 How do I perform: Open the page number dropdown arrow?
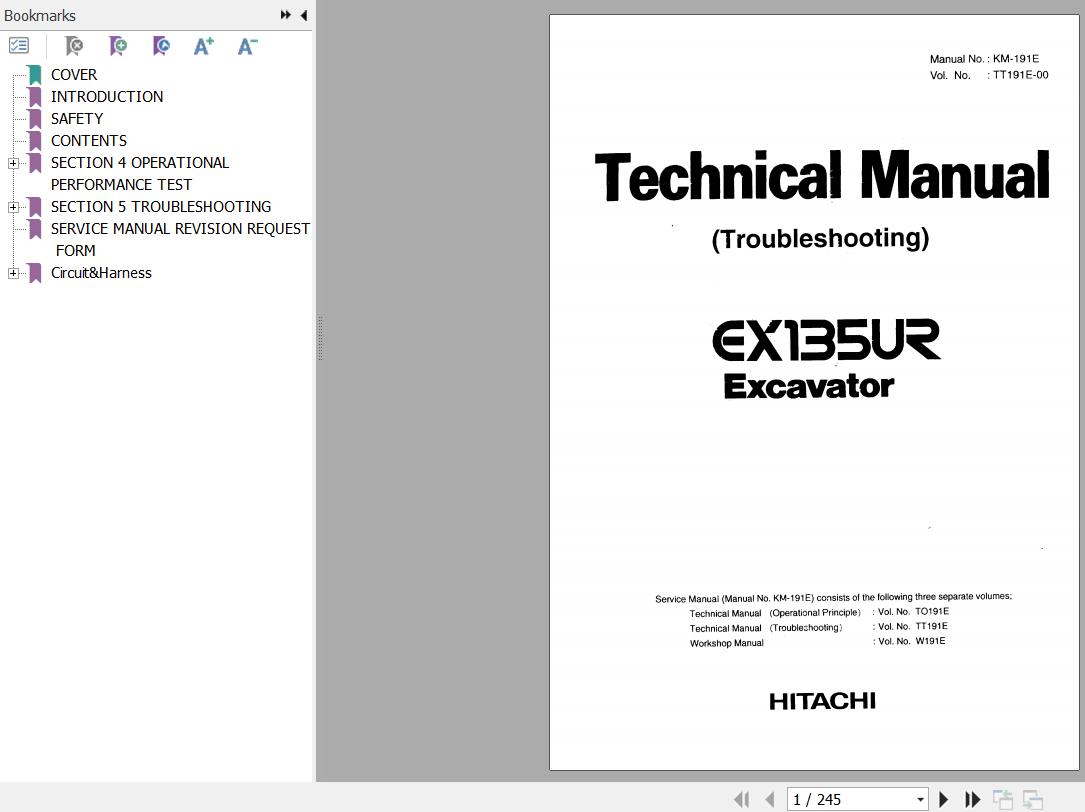[920, 800]
